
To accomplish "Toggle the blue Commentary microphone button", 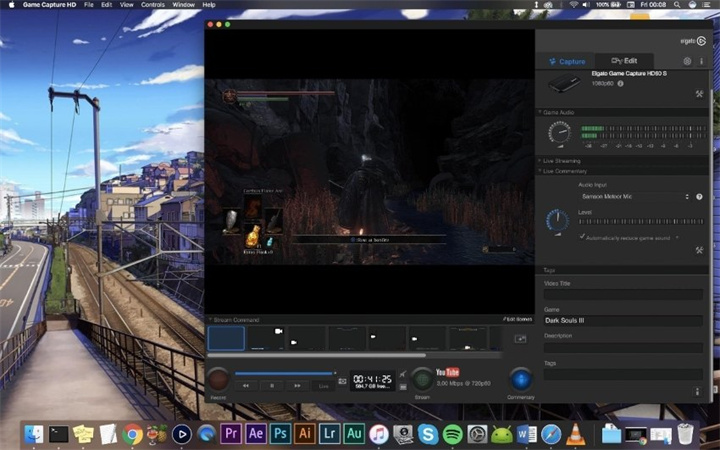I will point(521,380).
